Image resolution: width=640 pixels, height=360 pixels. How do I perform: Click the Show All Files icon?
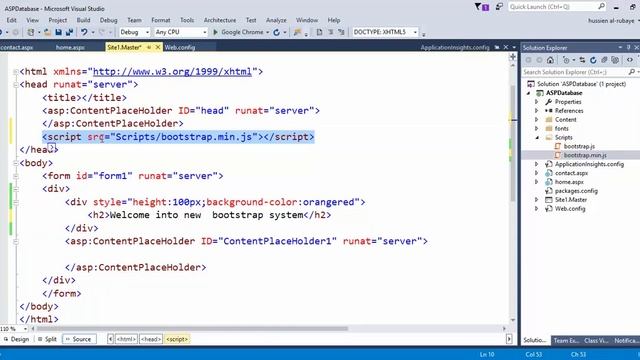[615, 60]
